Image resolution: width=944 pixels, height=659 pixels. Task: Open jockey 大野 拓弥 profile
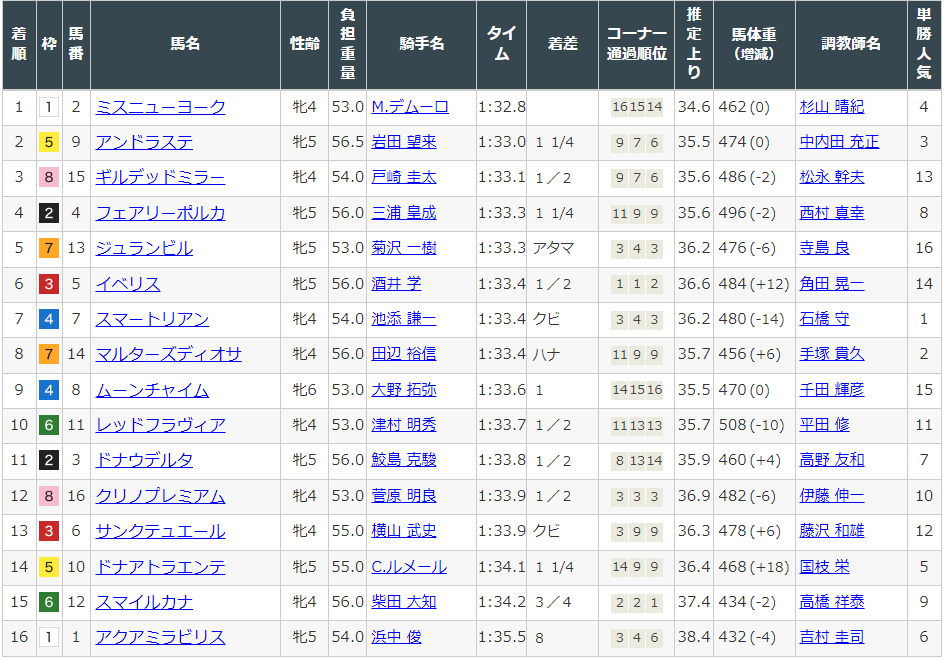click(403, 390)
